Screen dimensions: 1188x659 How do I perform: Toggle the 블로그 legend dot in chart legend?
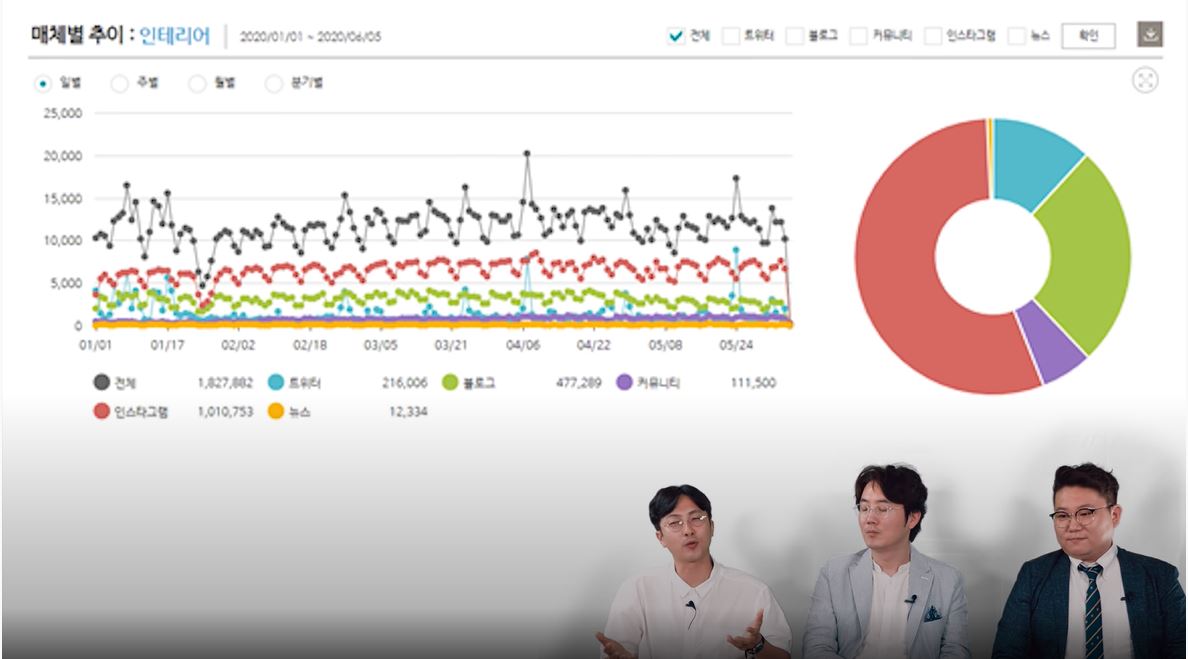click(450, 383)
